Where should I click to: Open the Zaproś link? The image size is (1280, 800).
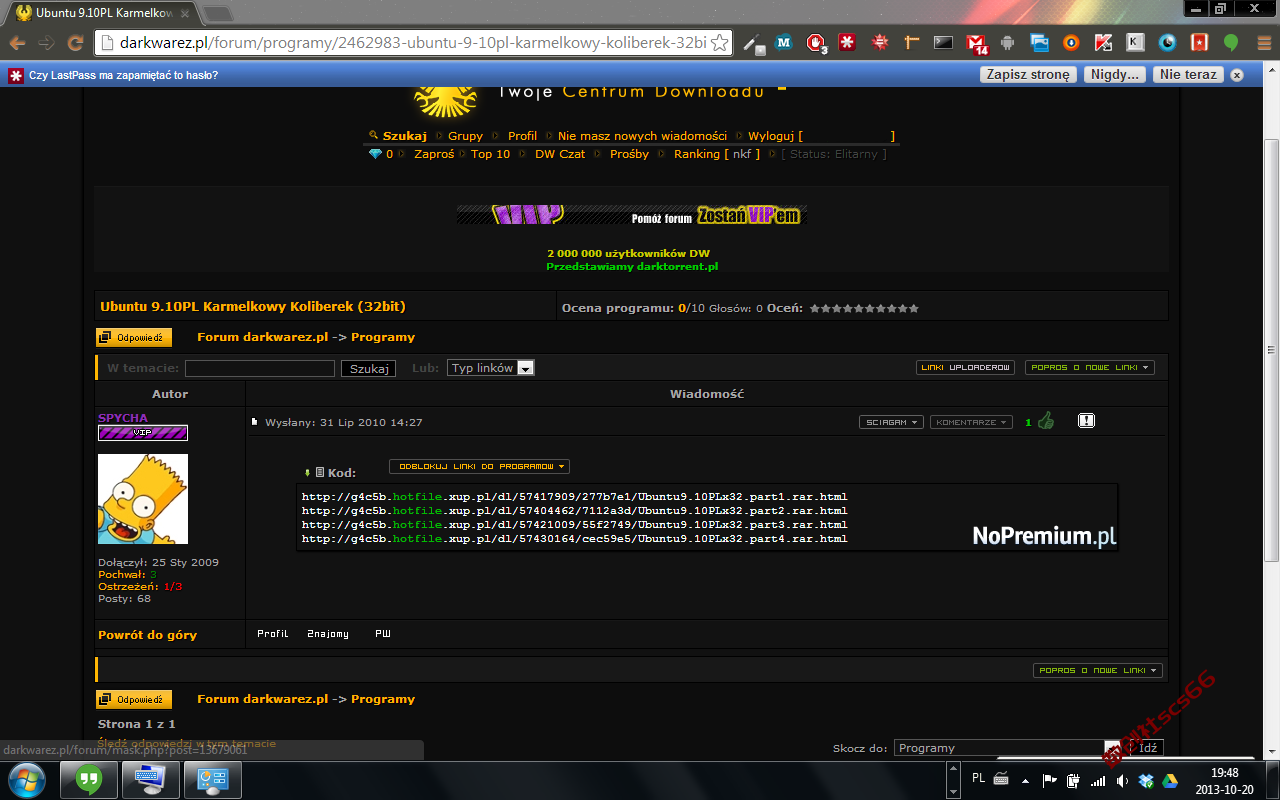[x=434, y=154]
